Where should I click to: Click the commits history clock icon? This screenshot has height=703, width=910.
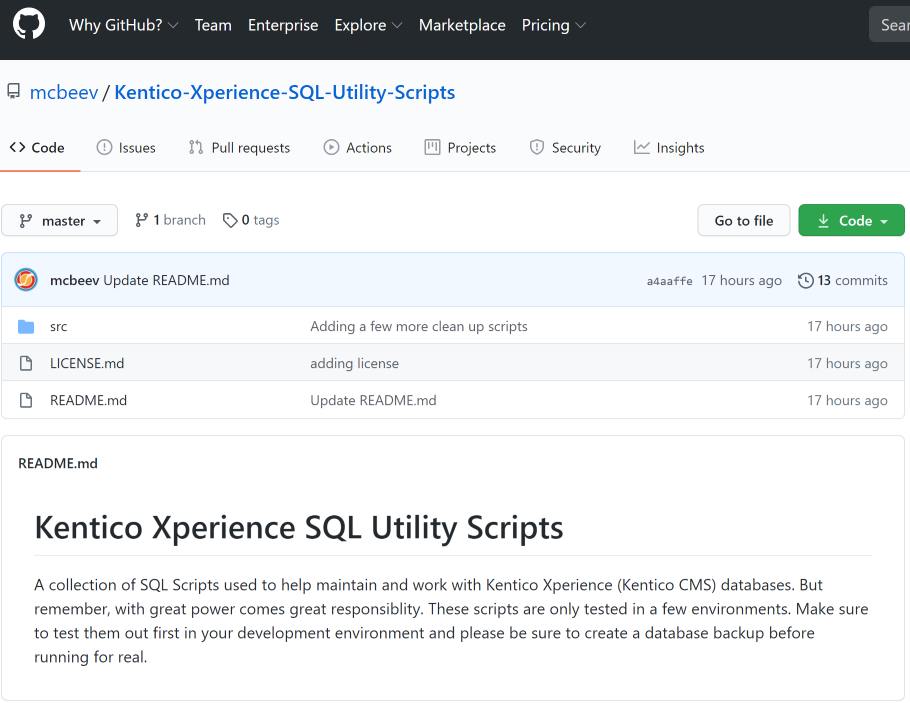pos(806,280)
